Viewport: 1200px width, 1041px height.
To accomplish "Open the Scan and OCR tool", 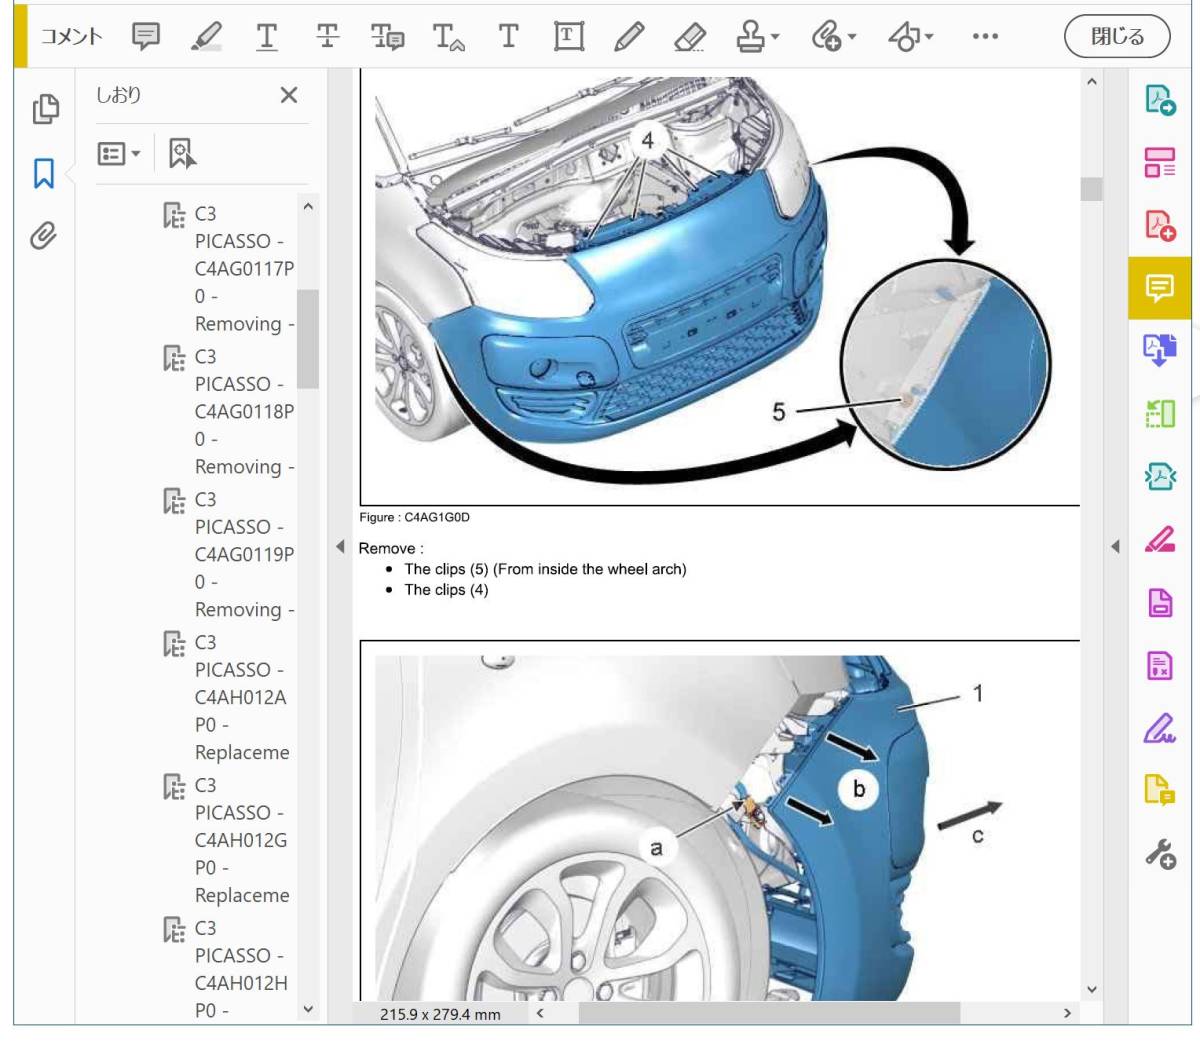I will pyautogui.click(x=1160, y=413).
